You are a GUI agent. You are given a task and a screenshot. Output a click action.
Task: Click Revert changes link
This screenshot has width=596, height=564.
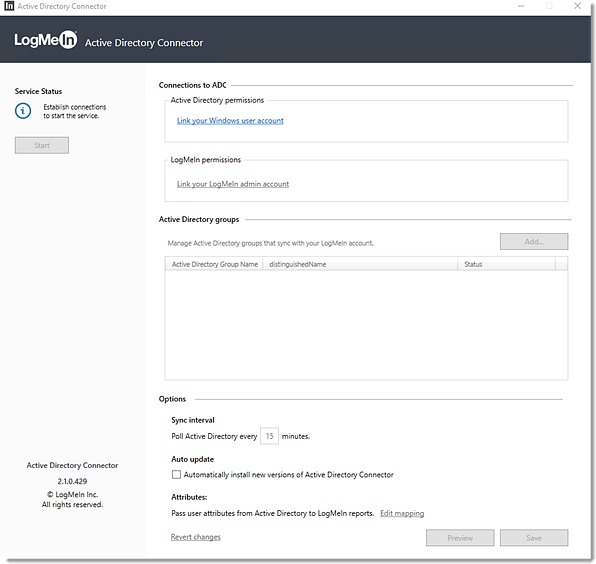click(196, 537)
